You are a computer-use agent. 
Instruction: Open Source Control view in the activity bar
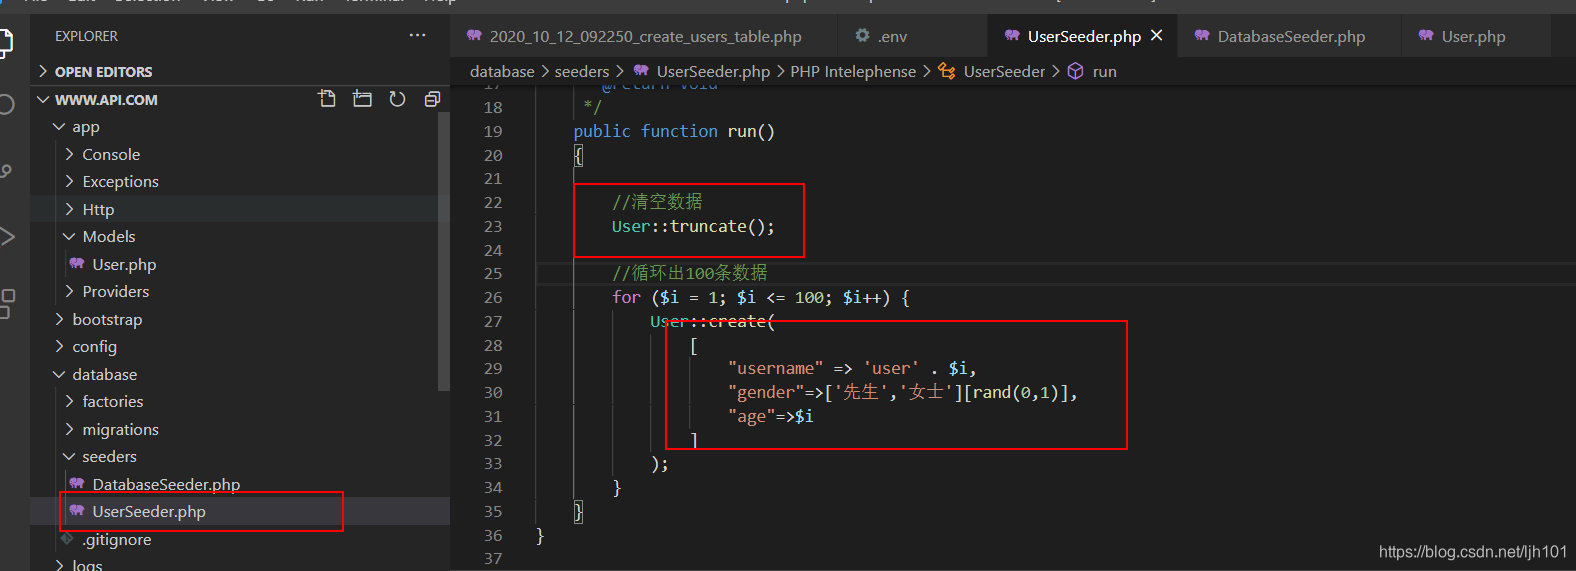(x=5, y=171)
